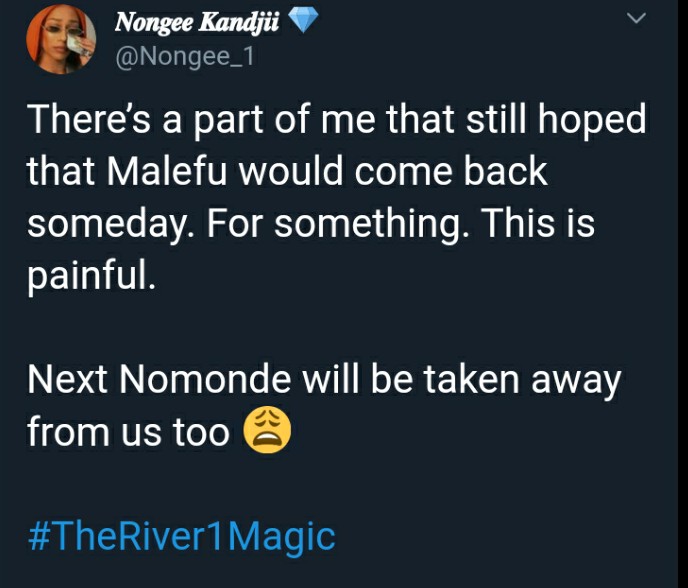Click the weary face emoji
The width and height of the screenshot is (688, 588).
click(267, 431)
